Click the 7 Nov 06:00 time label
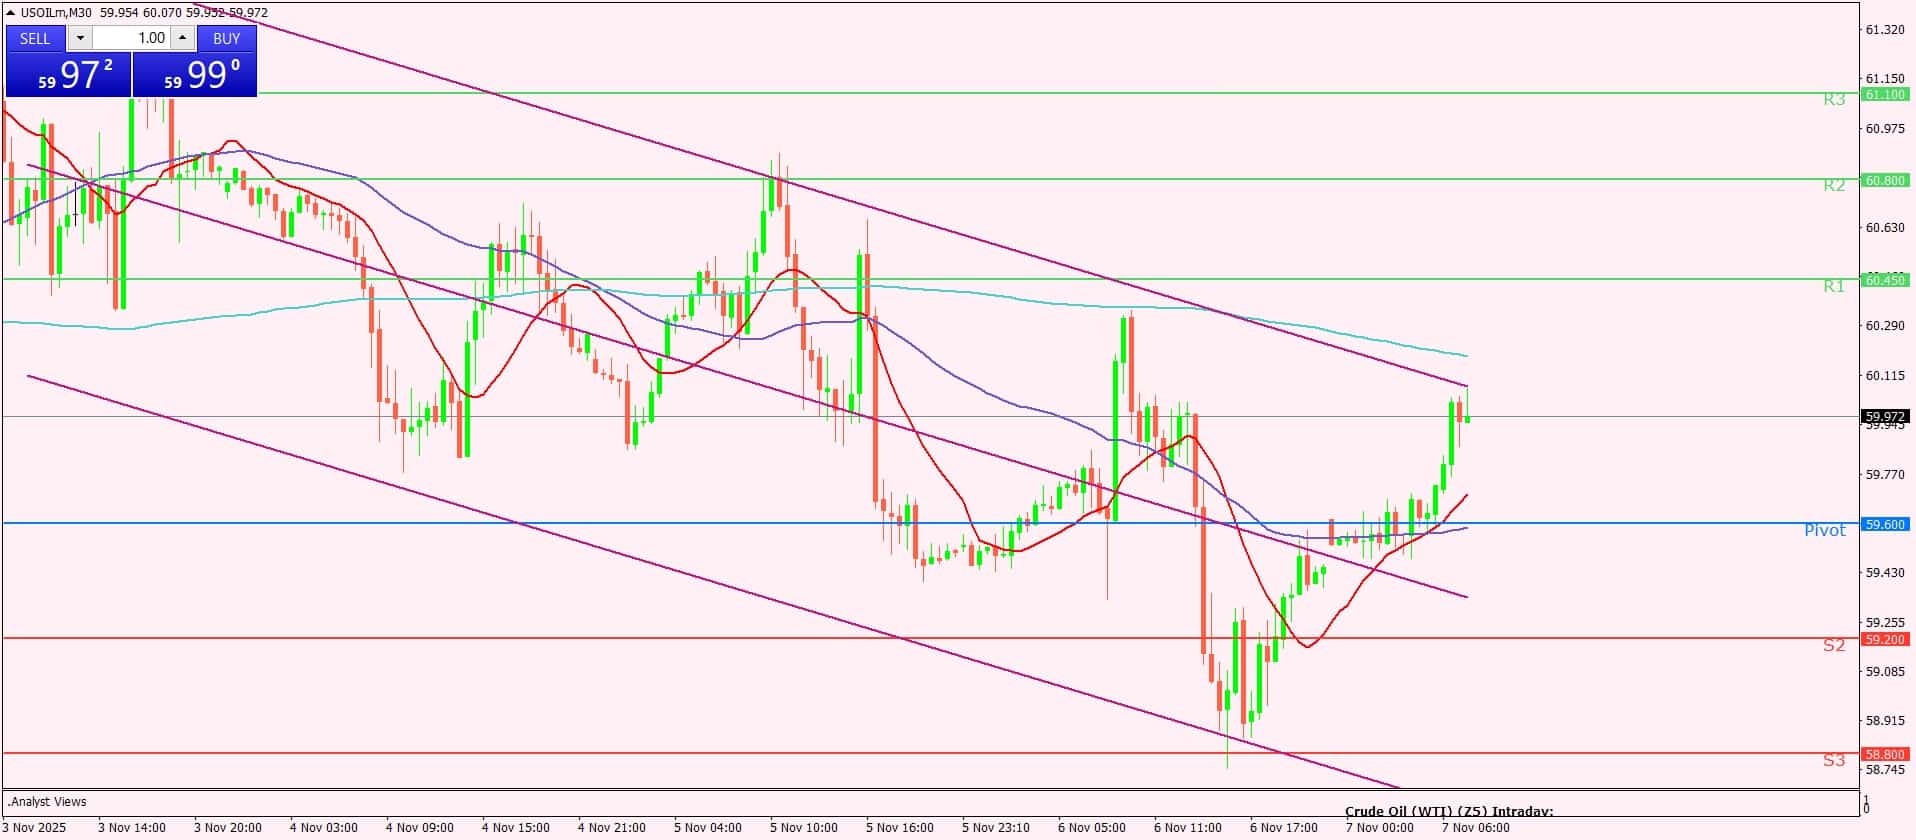The width and height of the screenshot is (1916, 840). pyautogui.click(x=1476, y=828)
